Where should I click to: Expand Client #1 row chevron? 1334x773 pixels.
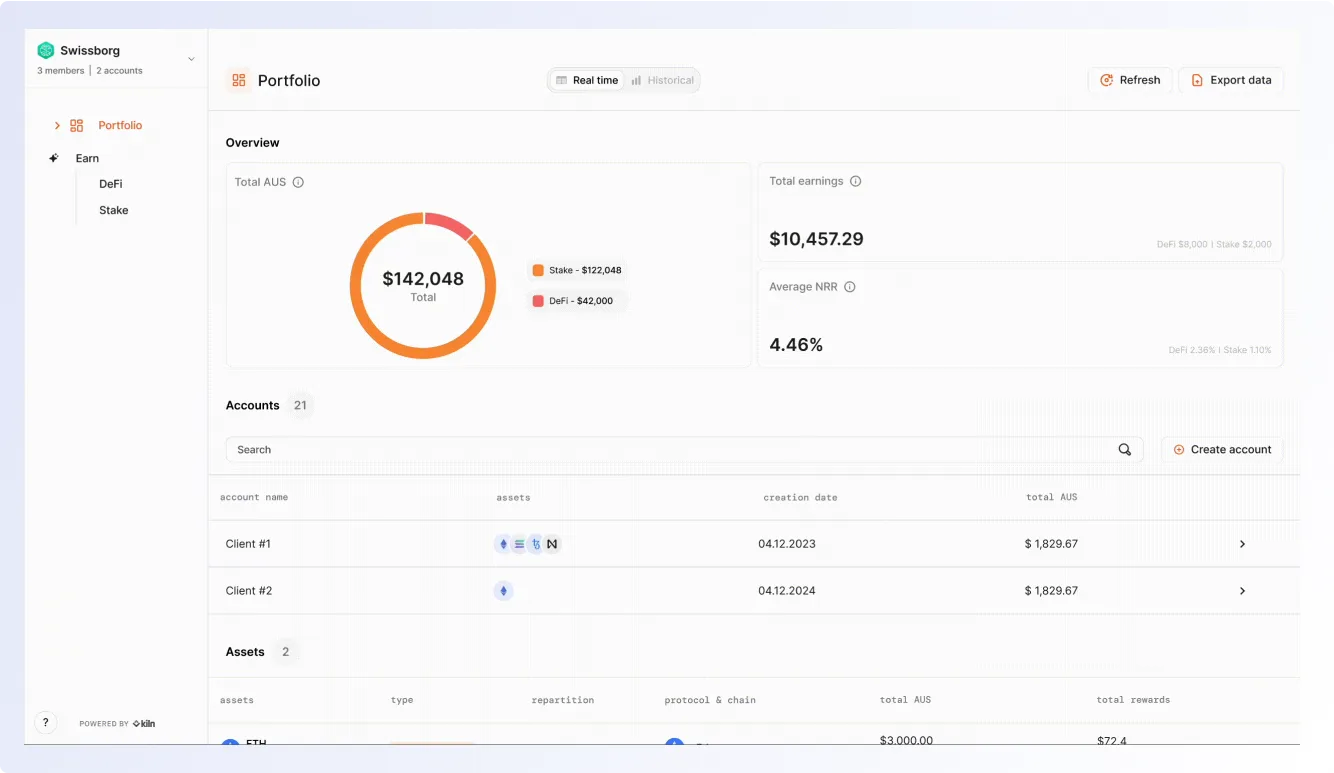[1242, 544]
